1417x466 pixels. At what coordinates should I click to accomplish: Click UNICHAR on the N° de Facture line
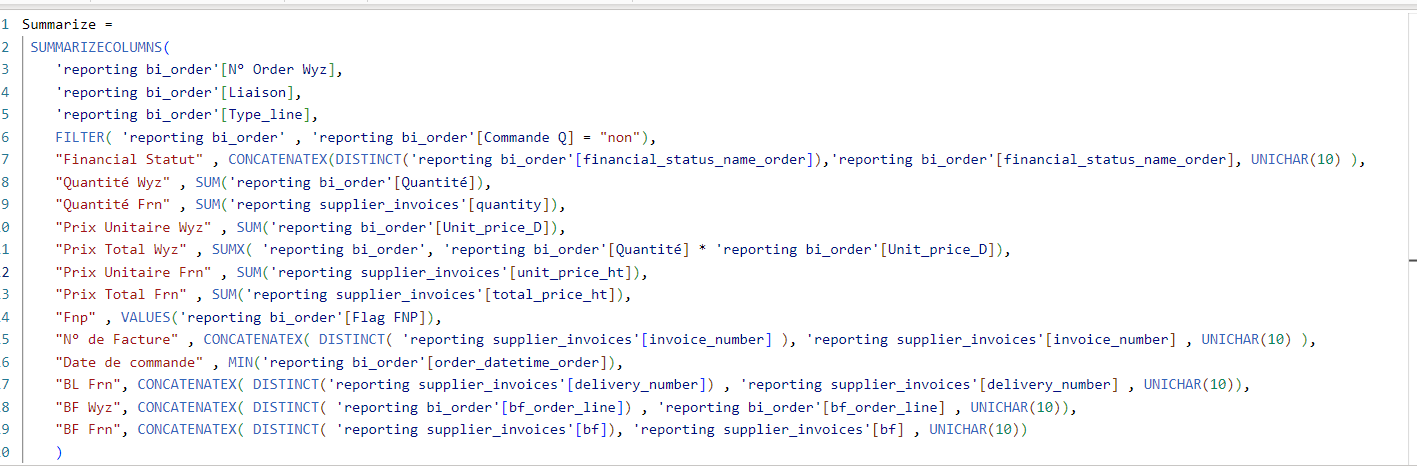(1229, 339)
